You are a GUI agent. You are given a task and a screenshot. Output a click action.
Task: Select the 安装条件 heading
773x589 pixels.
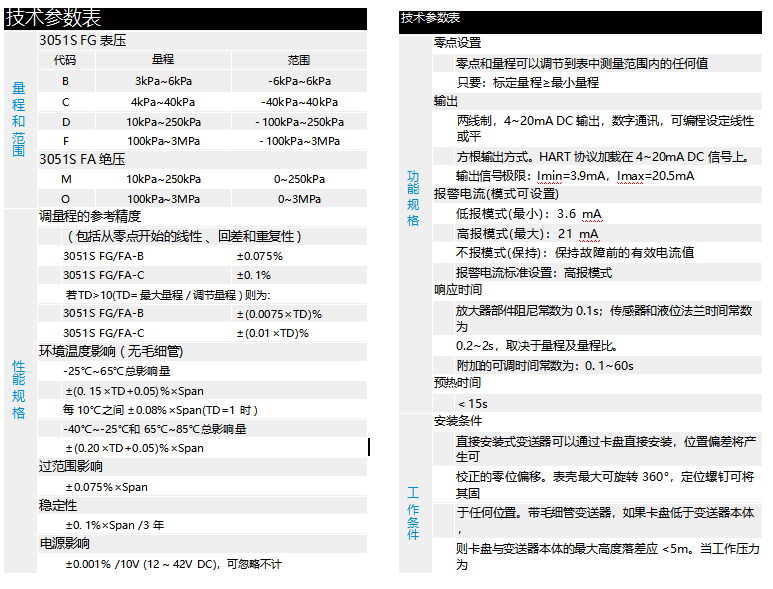[457, 420]
